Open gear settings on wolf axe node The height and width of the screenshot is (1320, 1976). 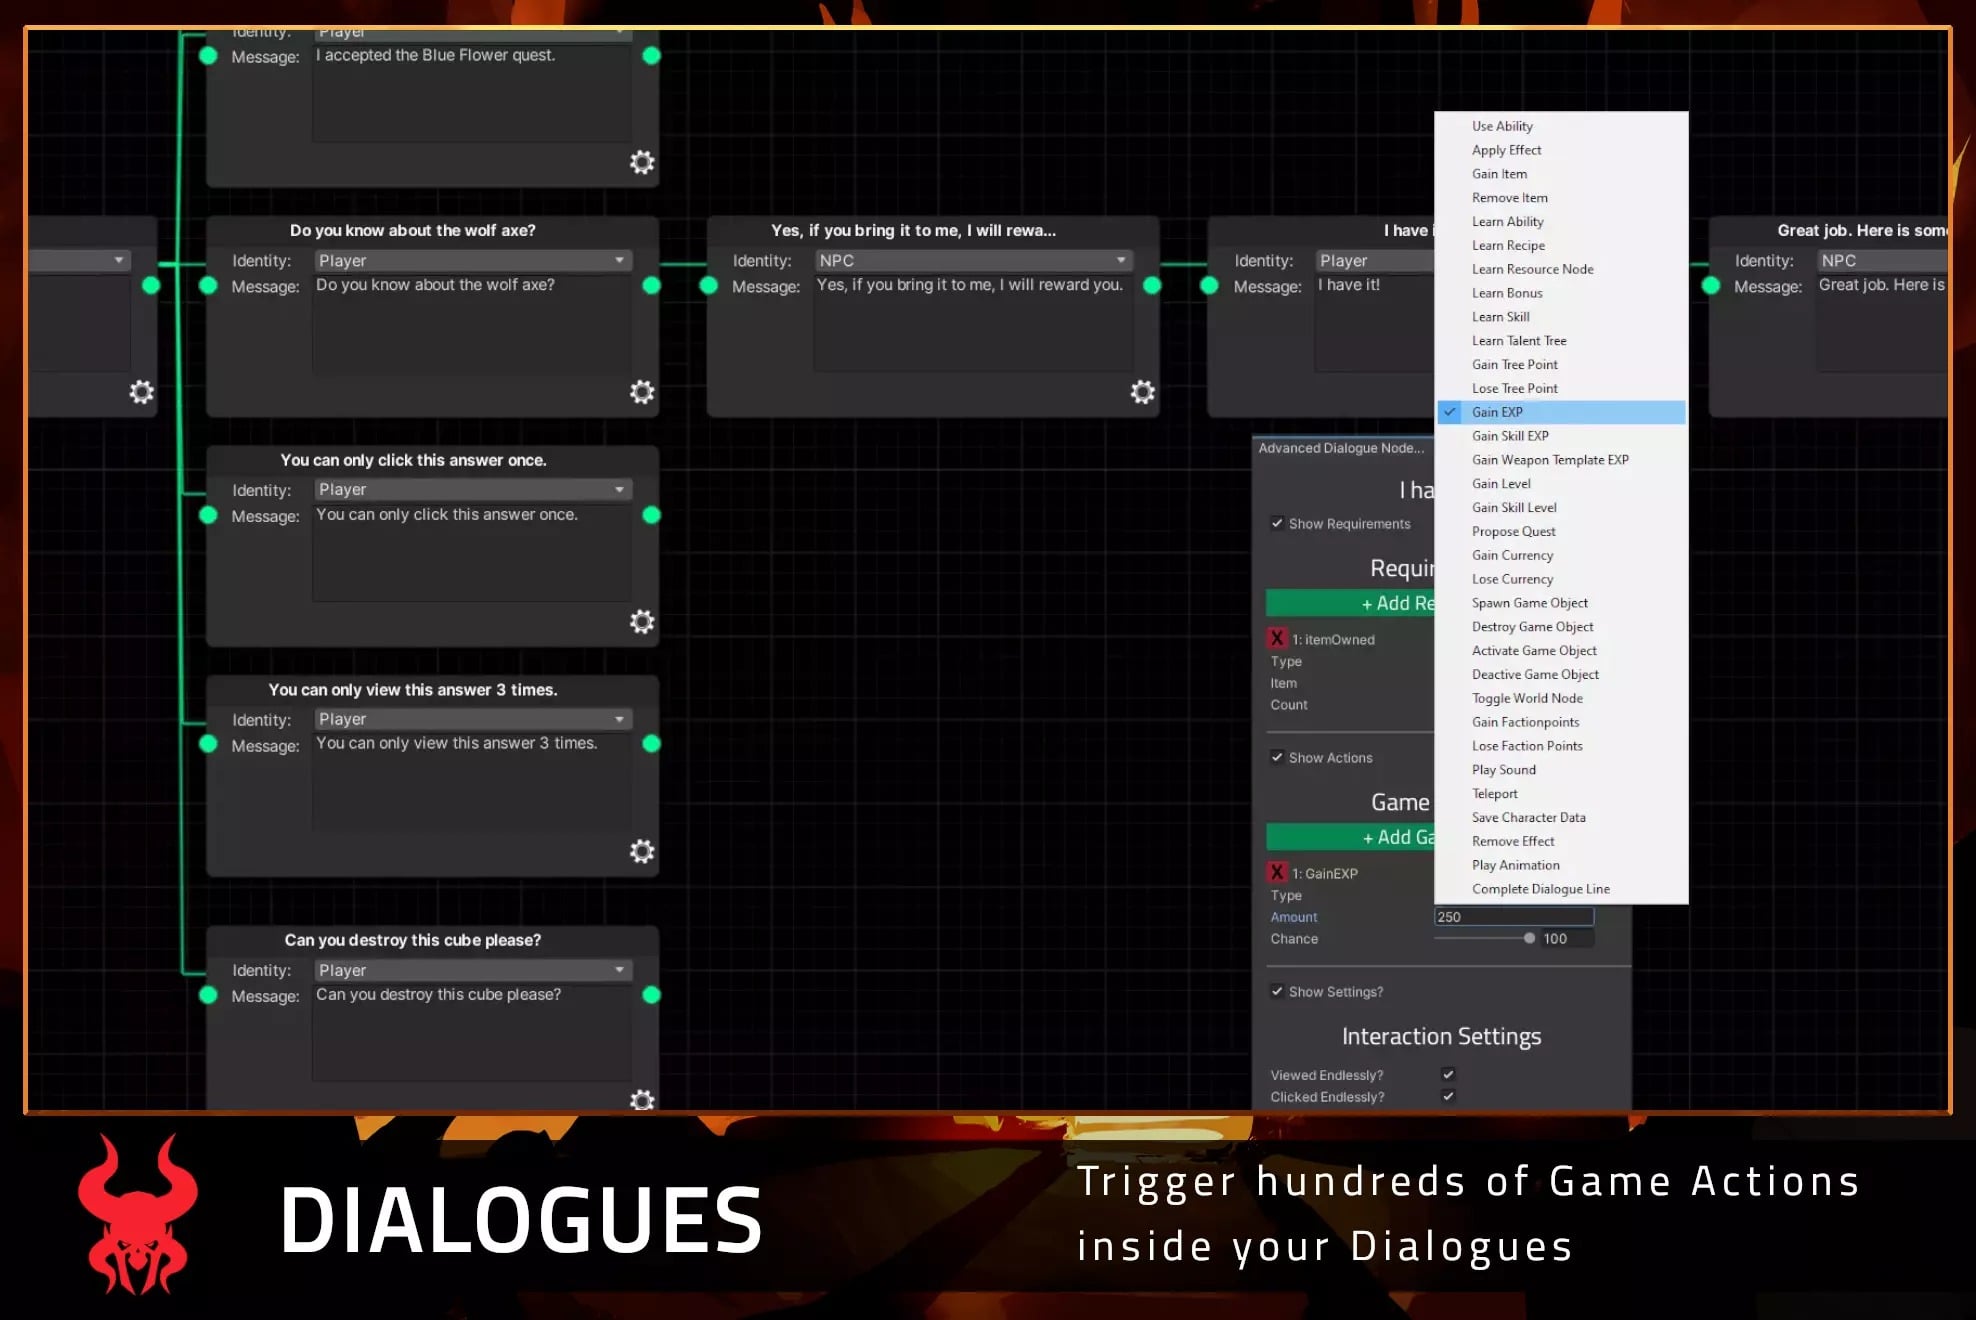(x=642, y=392)
